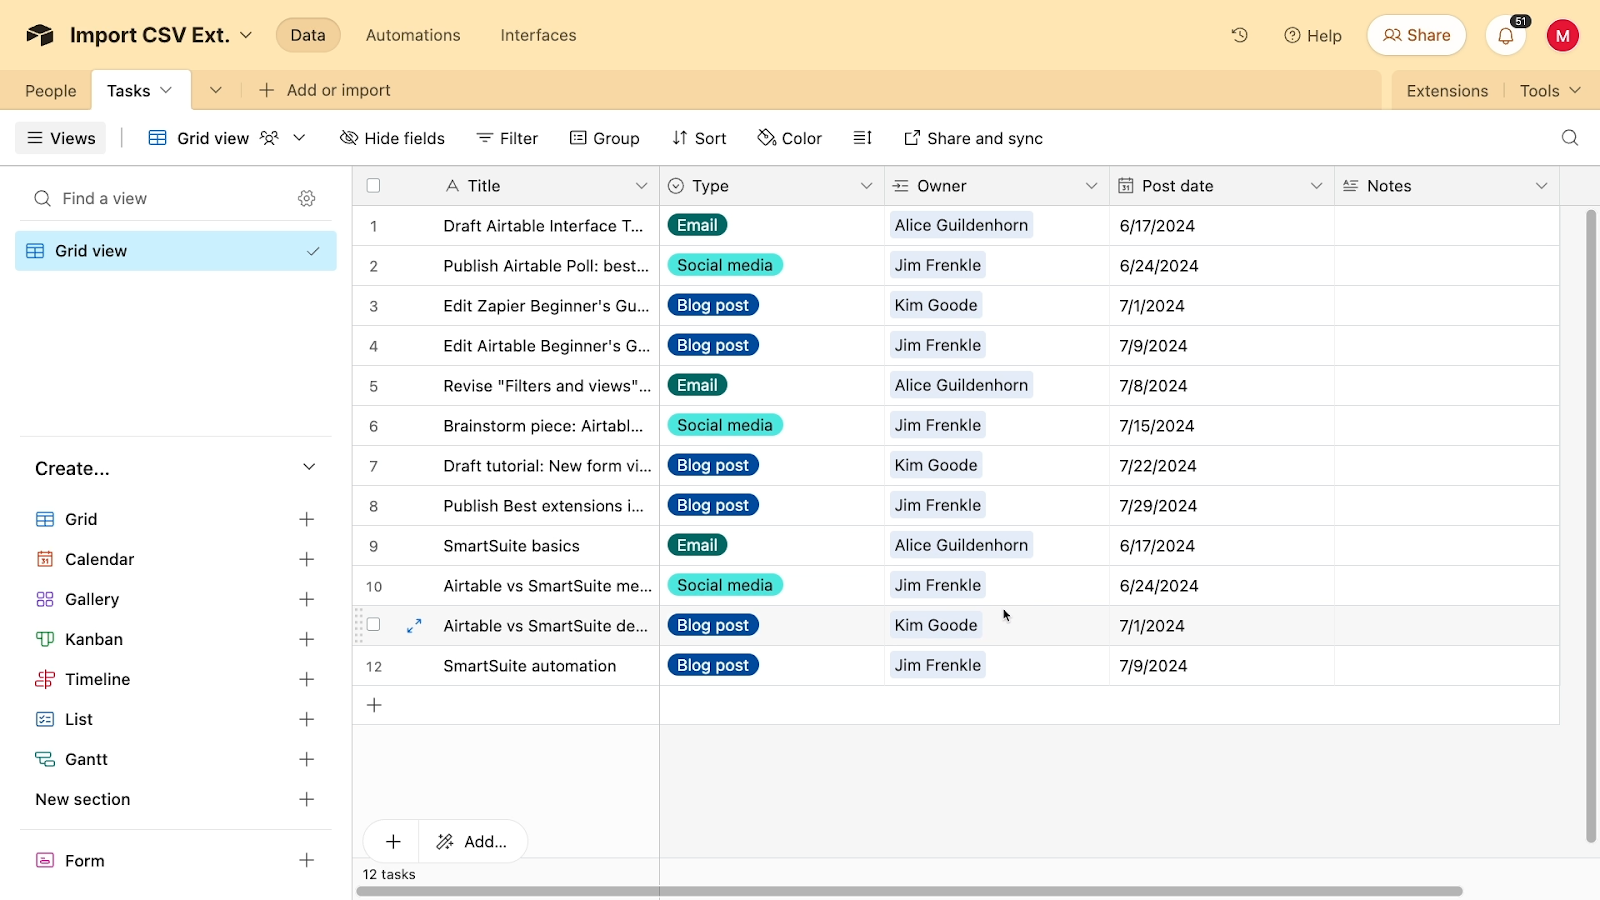Click the Help button
The width and height of the screenshot is (1600, 900).
[1313, 35]
